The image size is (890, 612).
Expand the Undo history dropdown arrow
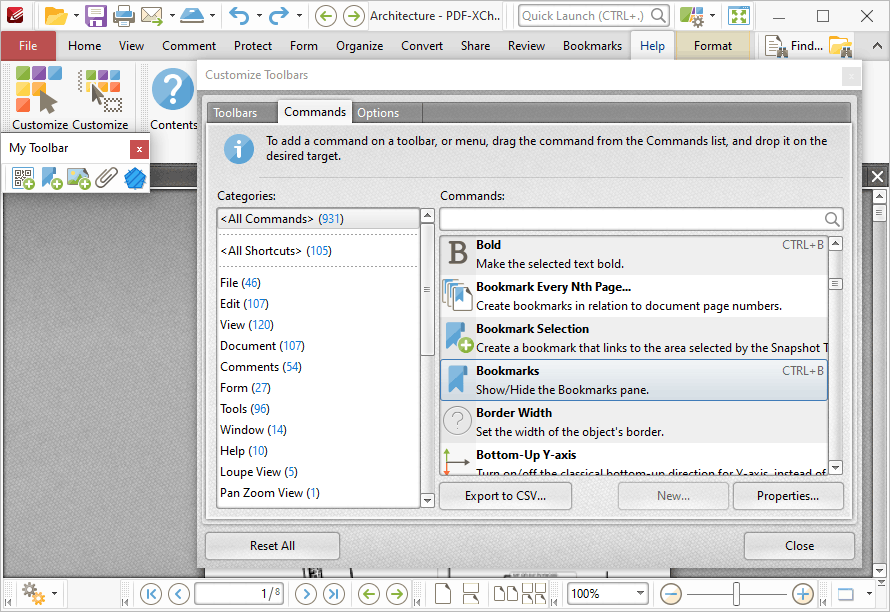[x=259, y=16]
